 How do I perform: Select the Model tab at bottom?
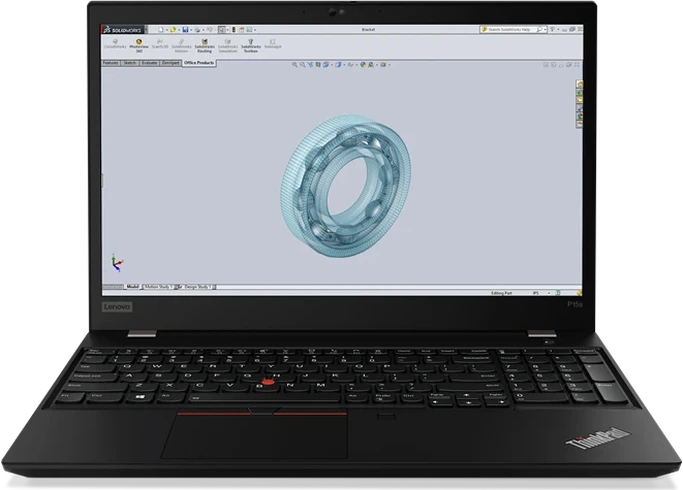(x=131, y=285)
